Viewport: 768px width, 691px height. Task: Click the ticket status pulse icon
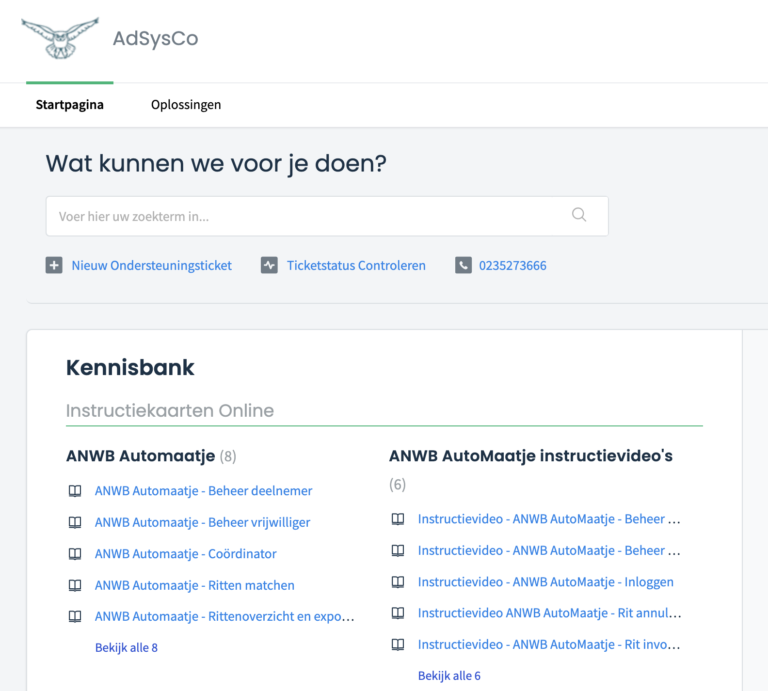pos(269,265)
